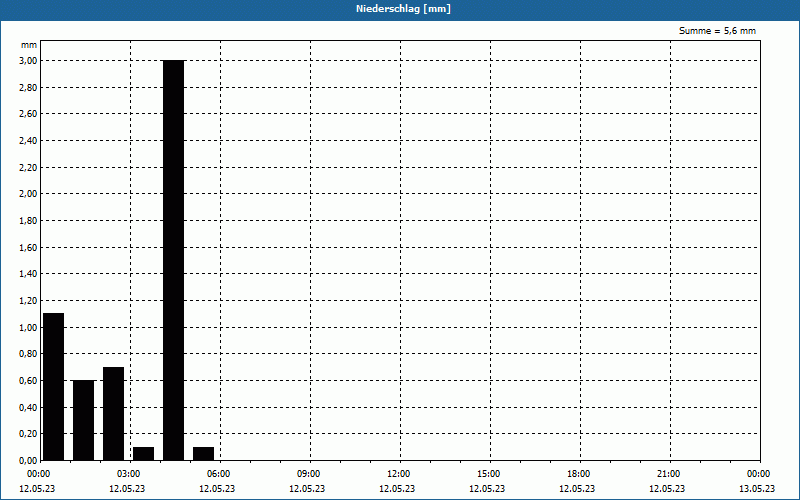Viewport: 800px width, 500px height.
Task: Select the 1,00 y-axis label
Action: coord(28,328)
